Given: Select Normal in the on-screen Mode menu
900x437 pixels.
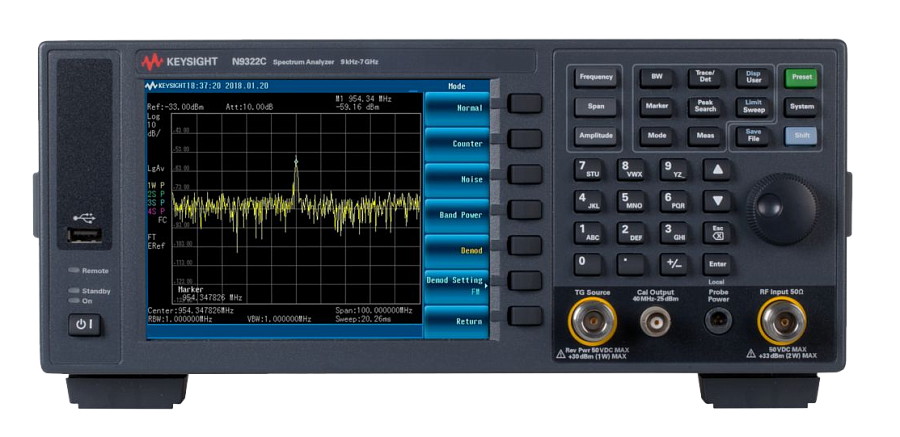Looking at the screenshot, I should [x=456, y=109].
